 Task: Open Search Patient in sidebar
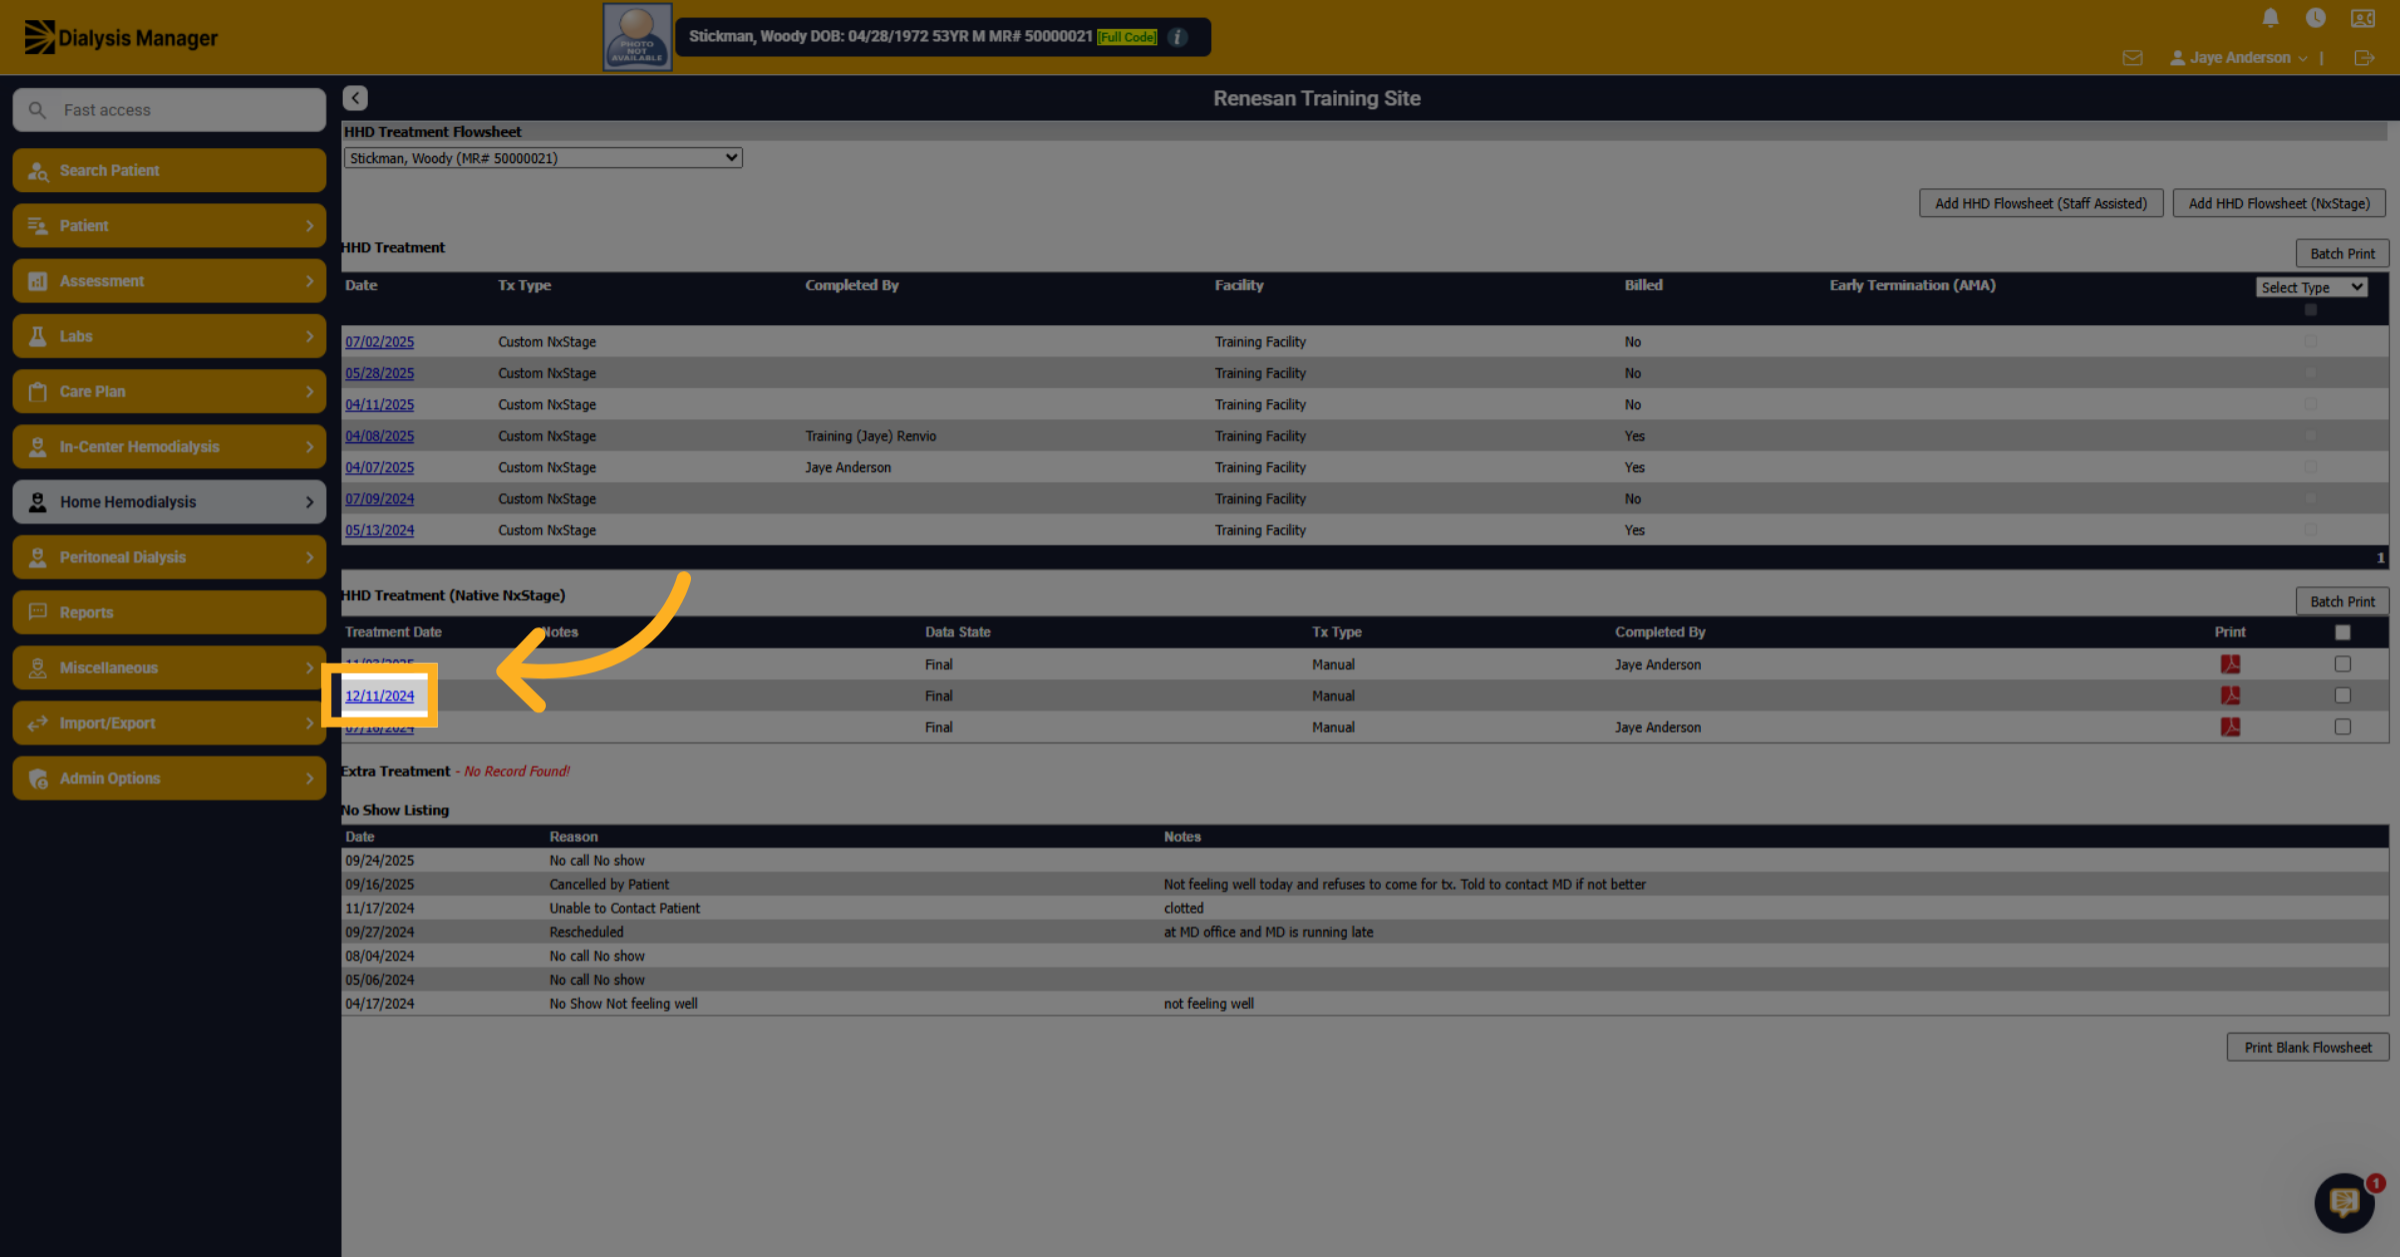pos(169,170)
